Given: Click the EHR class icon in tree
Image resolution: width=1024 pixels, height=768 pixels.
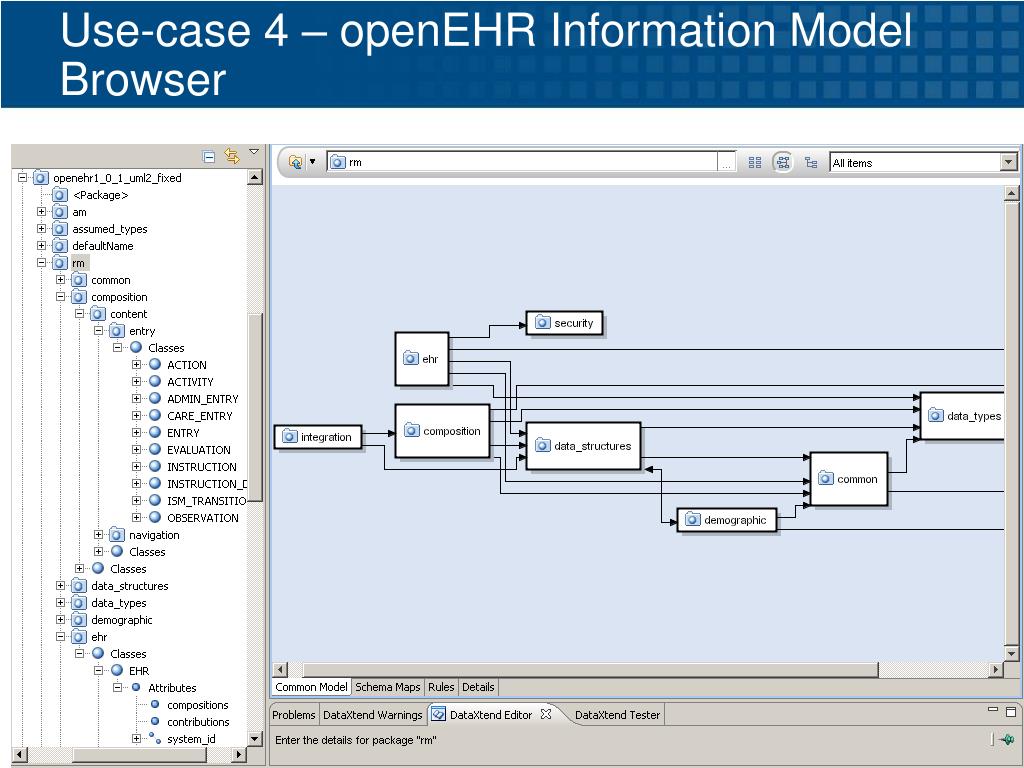Looking at the screenshot, I should coord(117,670).
